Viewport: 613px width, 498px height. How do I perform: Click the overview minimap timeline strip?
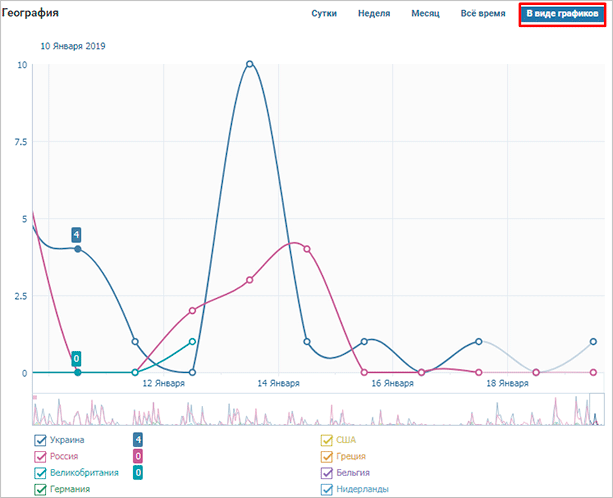tap(300, 410)
